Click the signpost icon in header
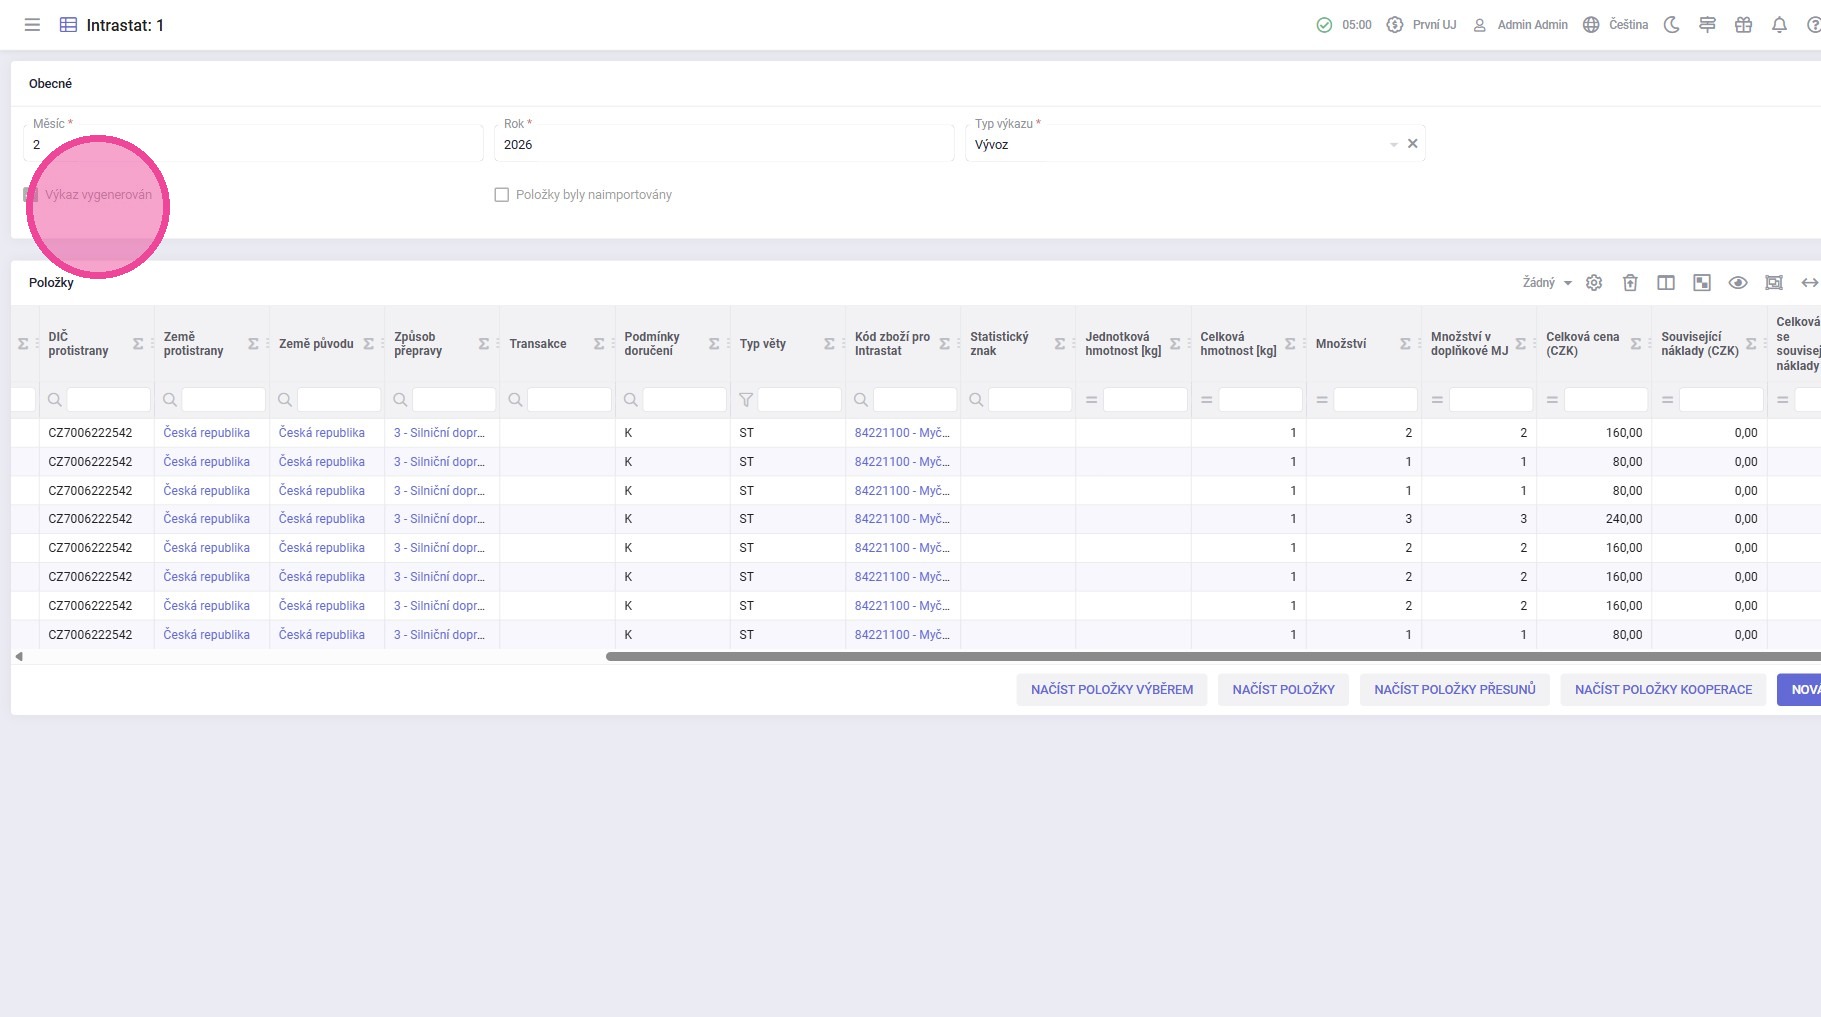 [1707, 25]
